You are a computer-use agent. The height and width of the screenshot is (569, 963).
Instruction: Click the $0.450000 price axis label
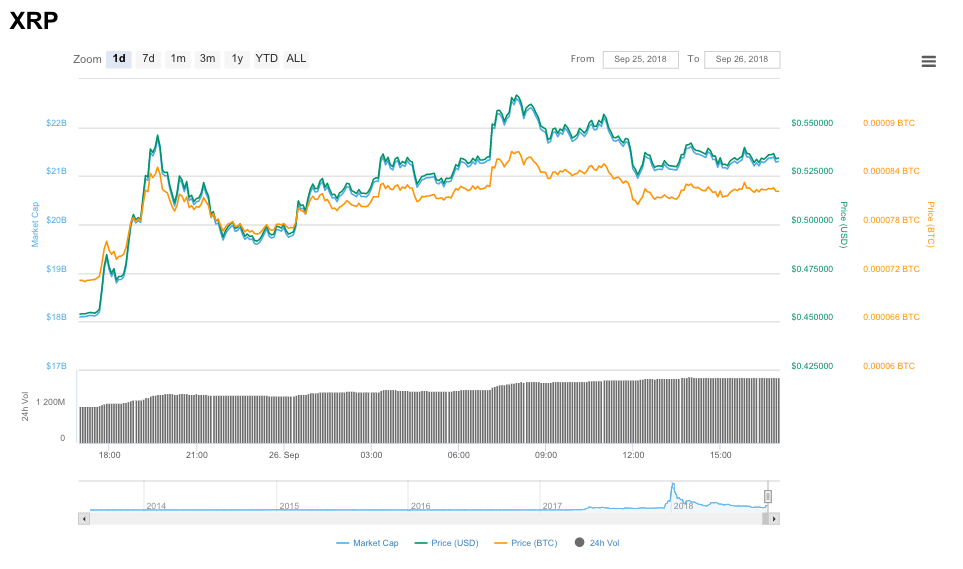pos(812,317)
